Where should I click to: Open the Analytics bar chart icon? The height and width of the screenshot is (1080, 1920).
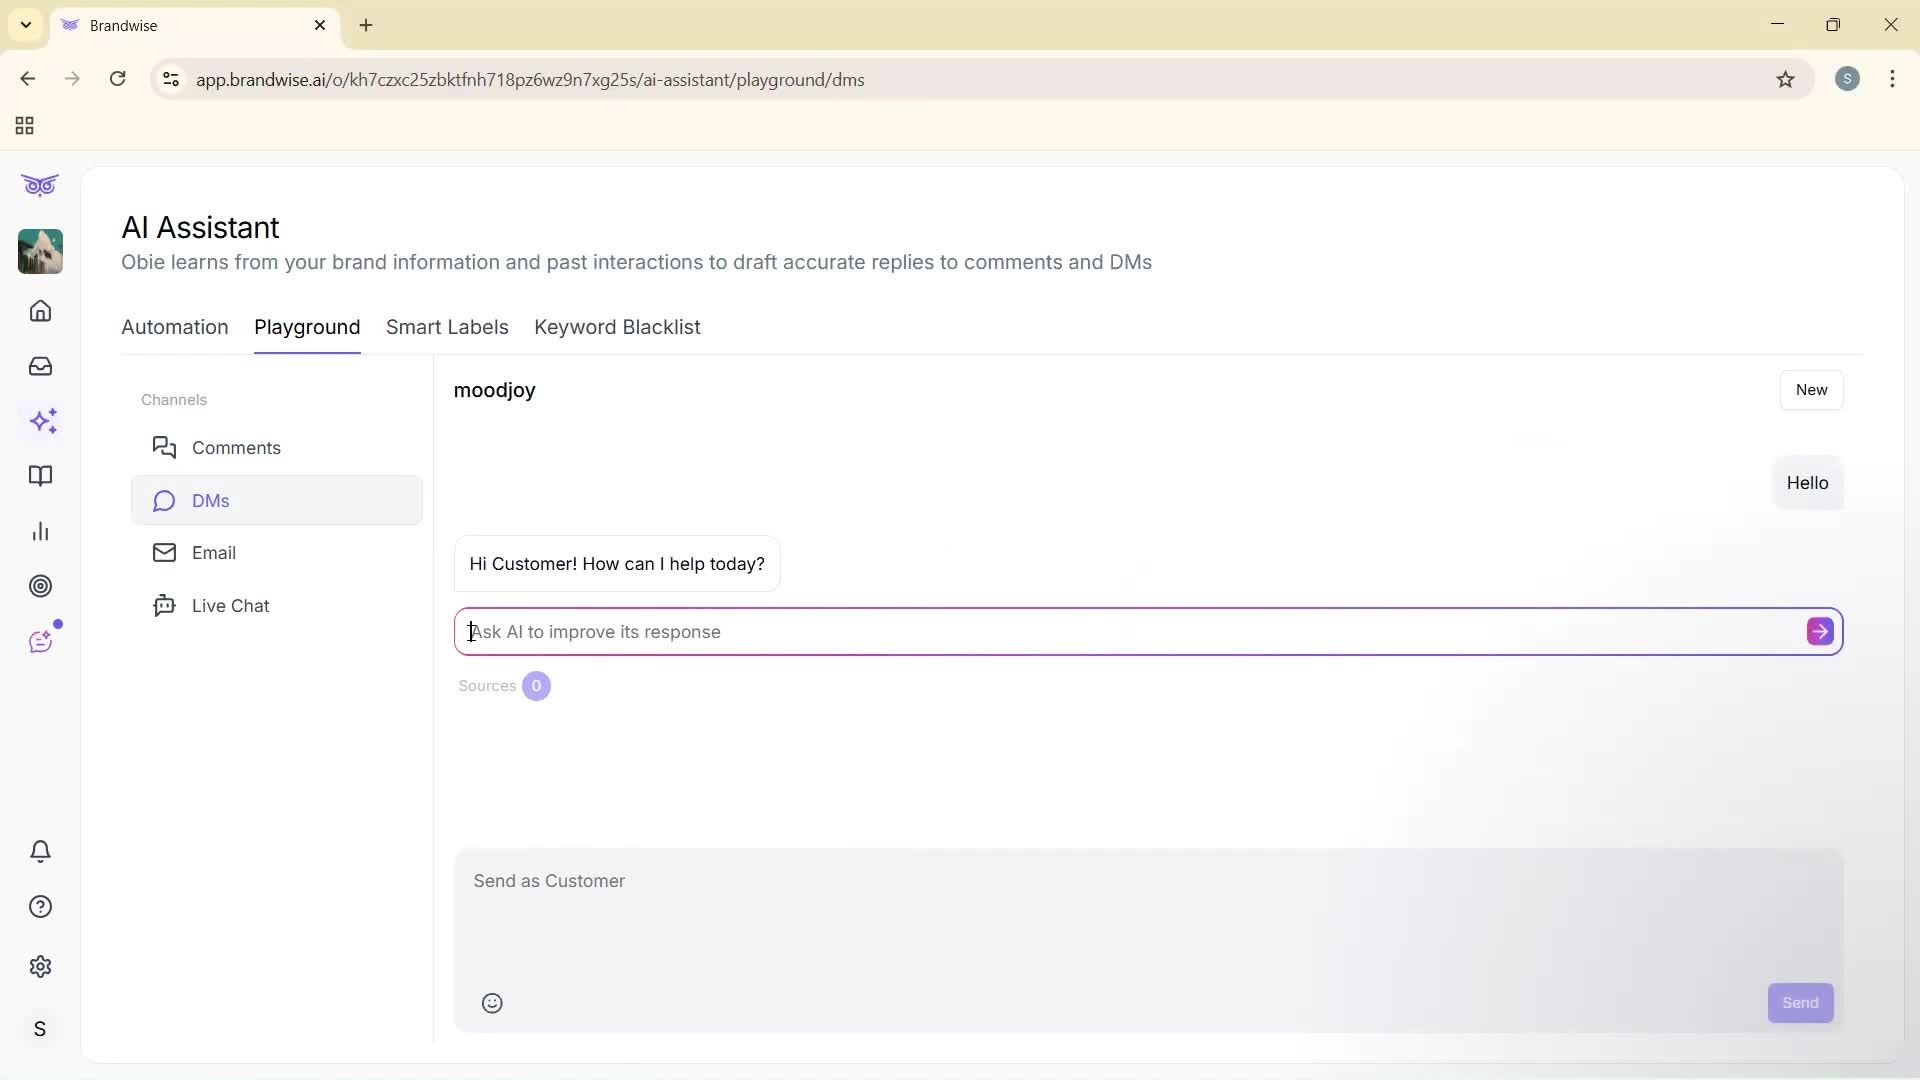pyautogui.click(x=40, y=531)
